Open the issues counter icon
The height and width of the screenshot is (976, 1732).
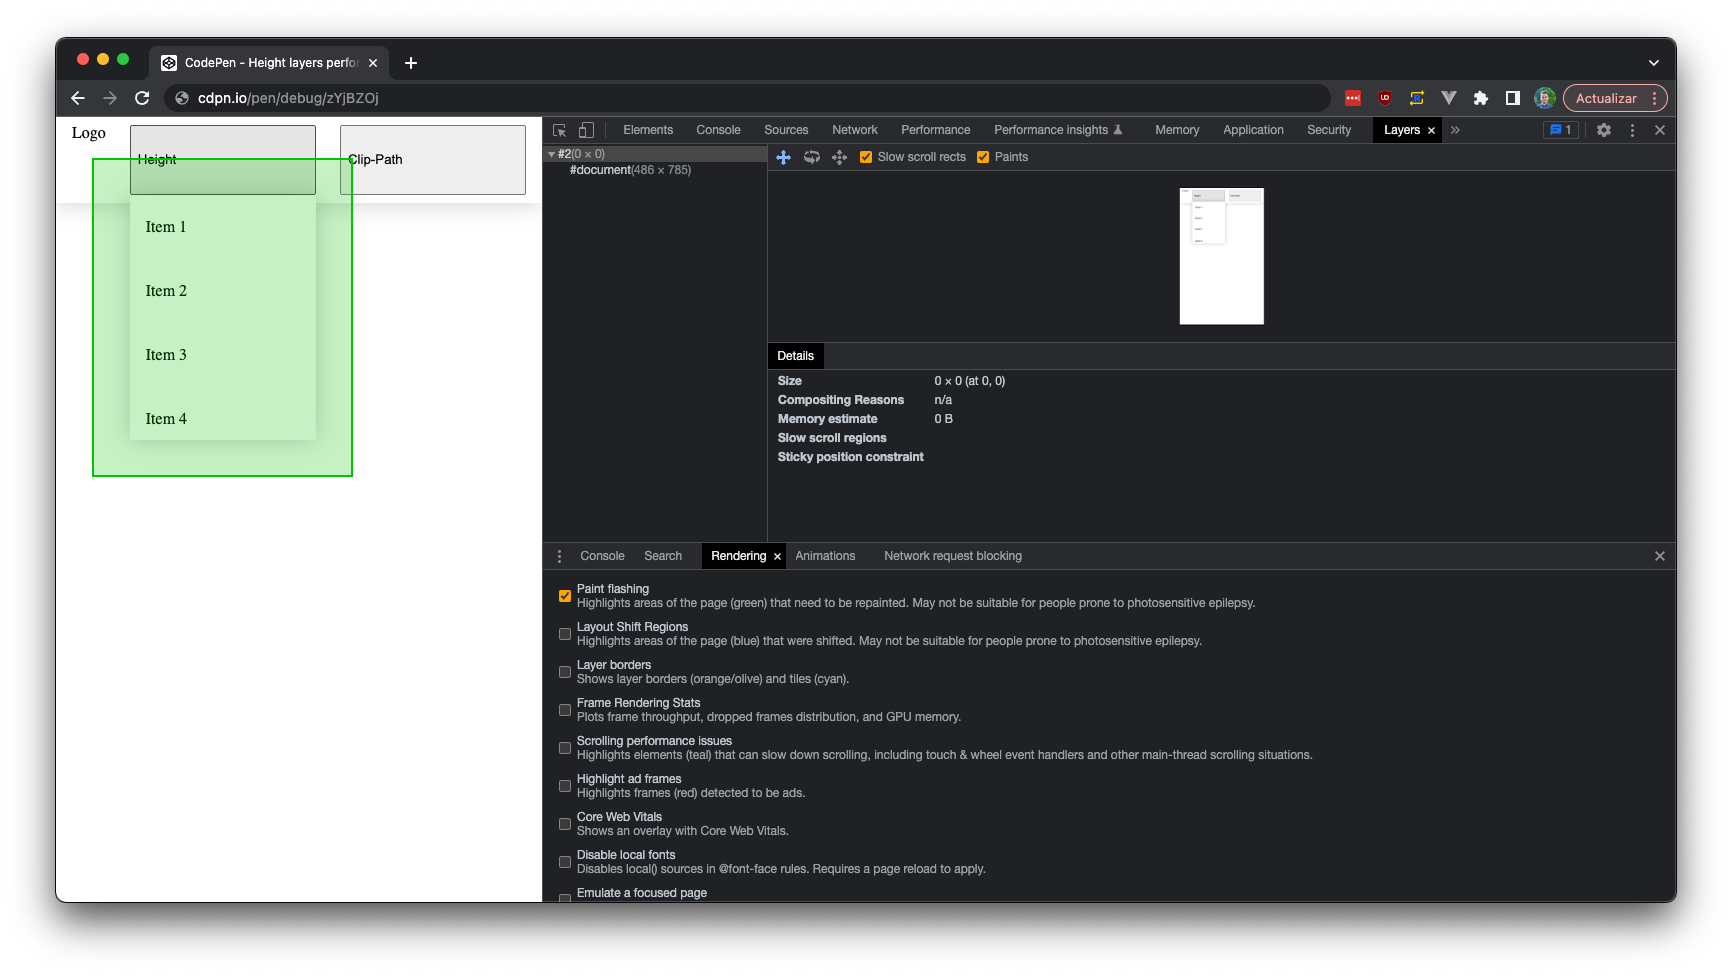pos(1561,130)
